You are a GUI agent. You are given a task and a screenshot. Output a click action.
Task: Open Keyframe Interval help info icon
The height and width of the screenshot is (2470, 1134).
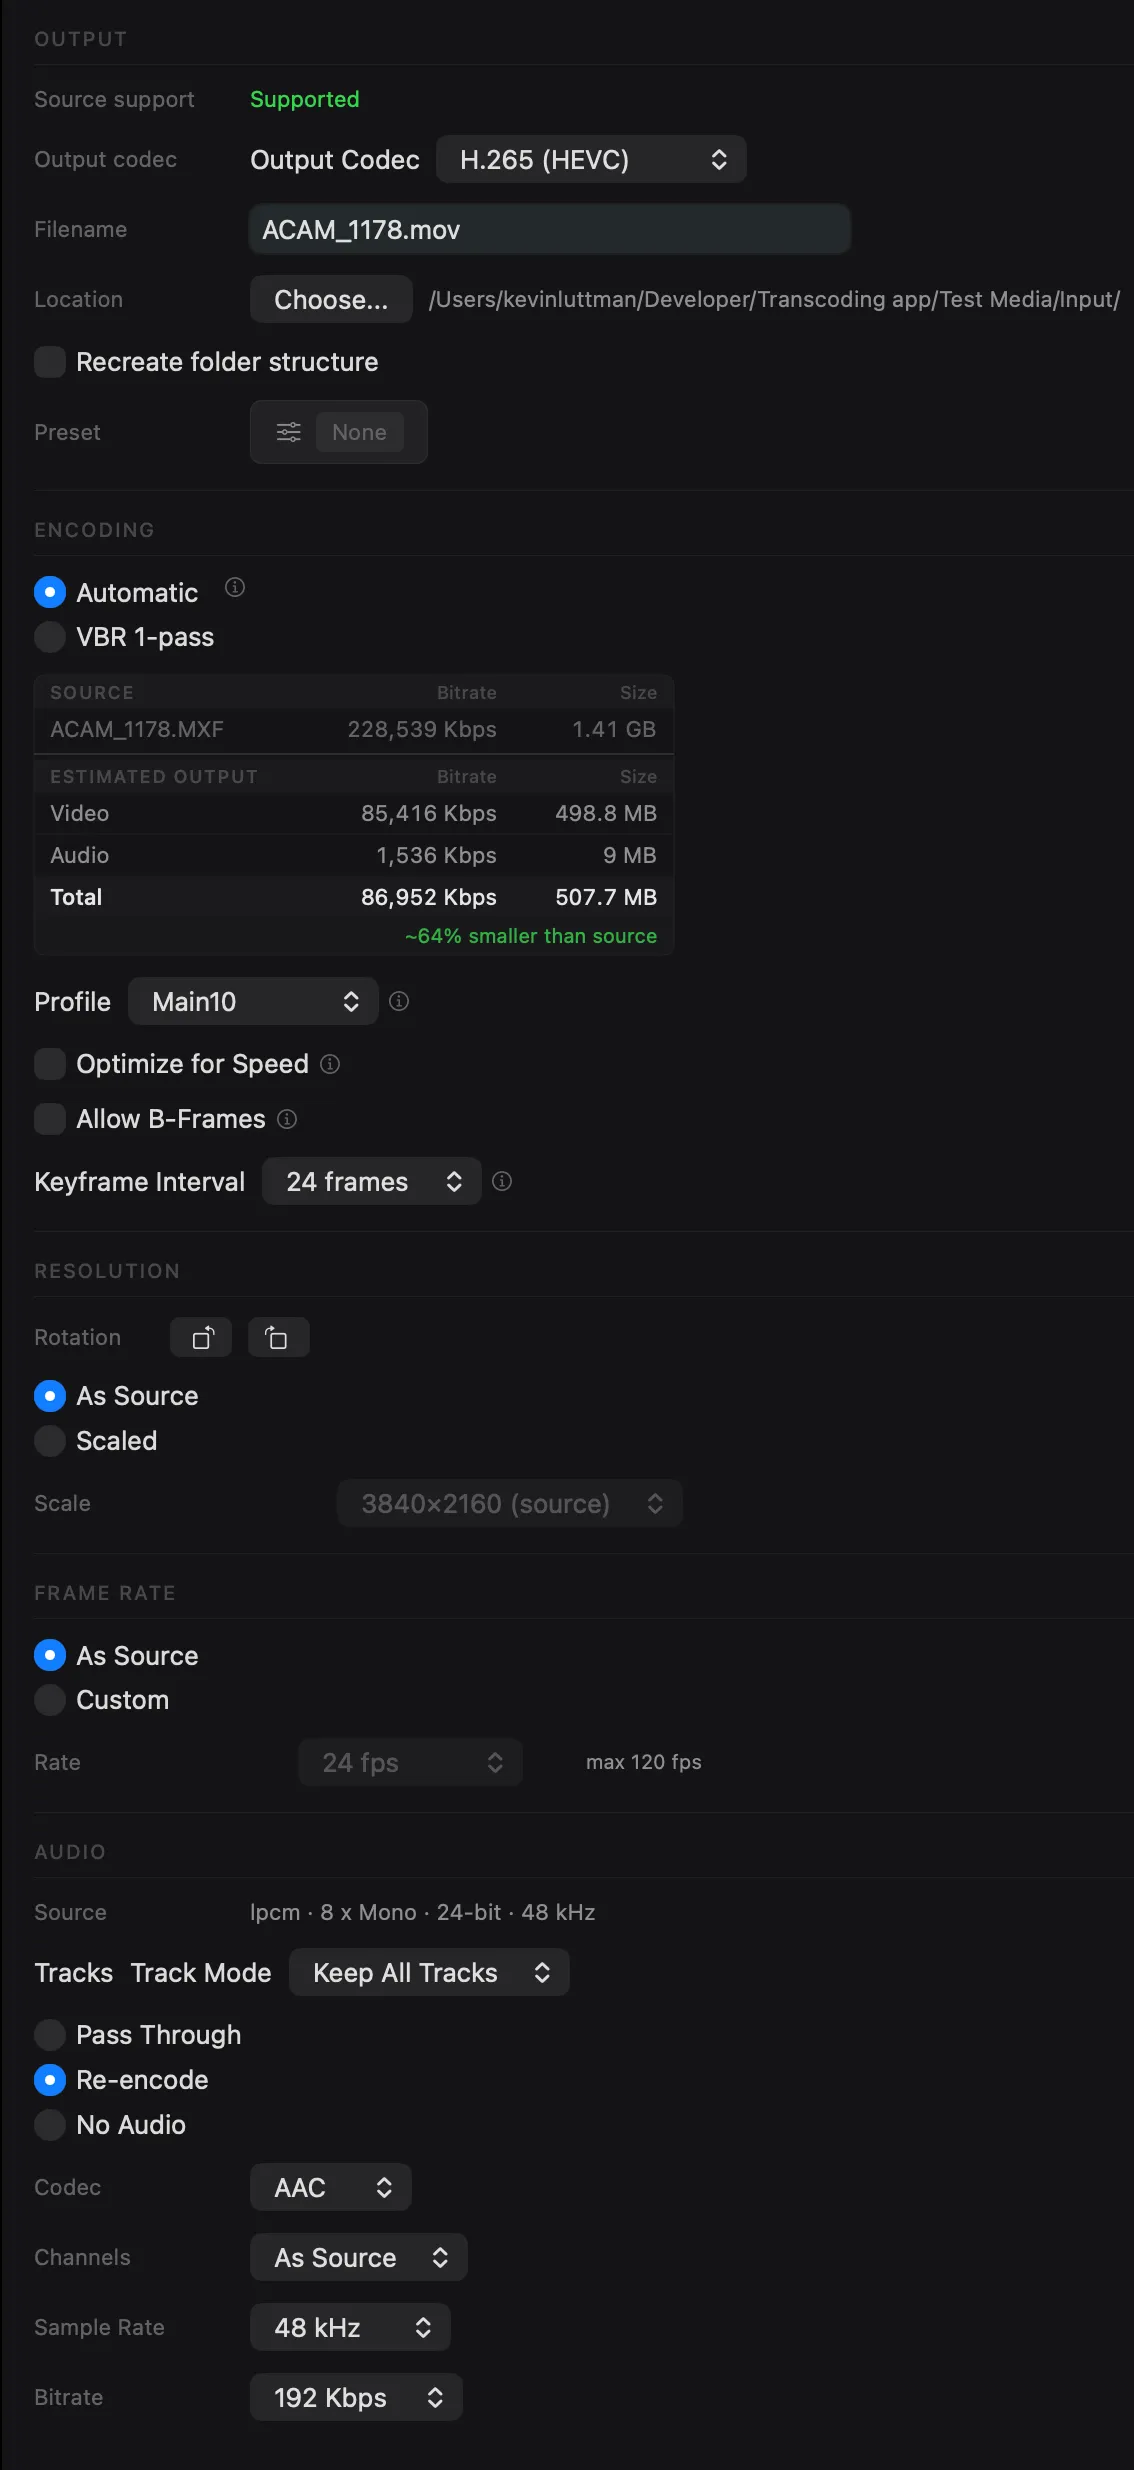pos(502,1181)
